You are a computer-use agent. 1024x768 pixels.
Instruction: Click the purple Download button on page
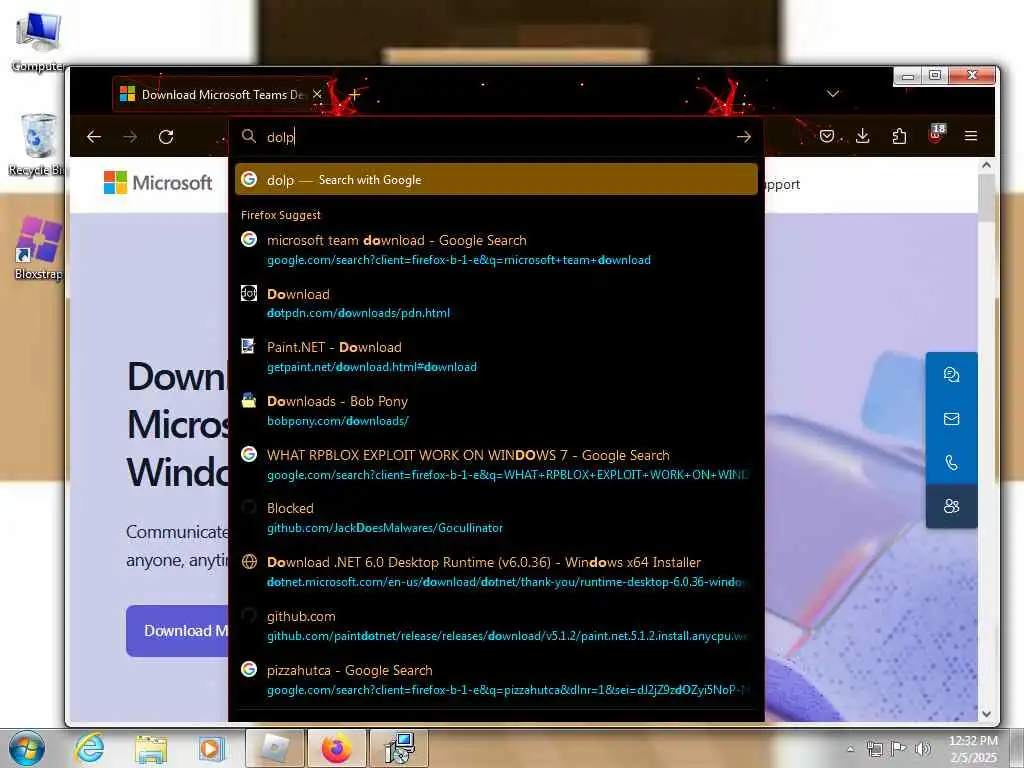[177, 631]
